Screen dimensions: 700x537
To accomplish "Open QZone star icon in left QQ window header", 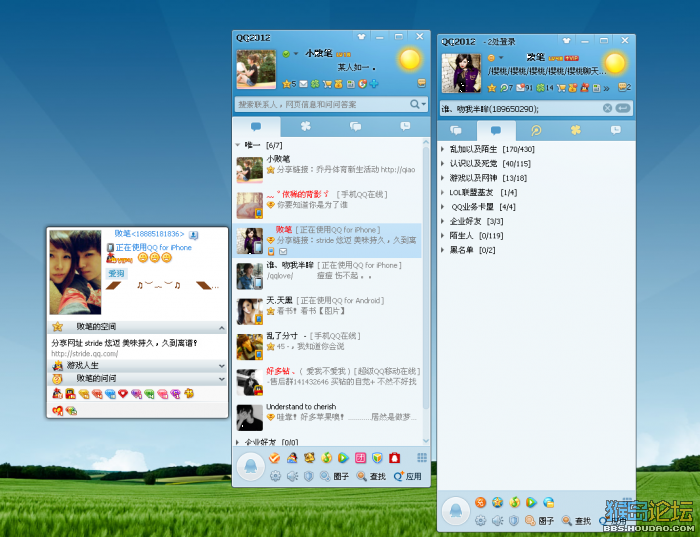I will coord(287,84).
